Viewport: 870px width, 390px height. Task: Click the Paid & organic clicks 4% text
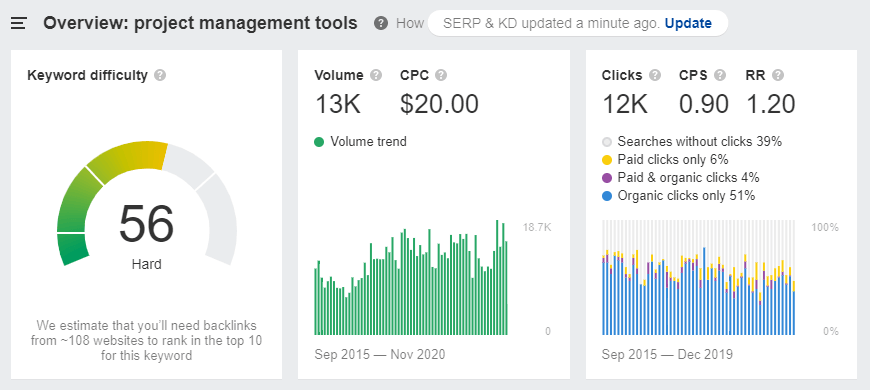click(x=689, y=178)
